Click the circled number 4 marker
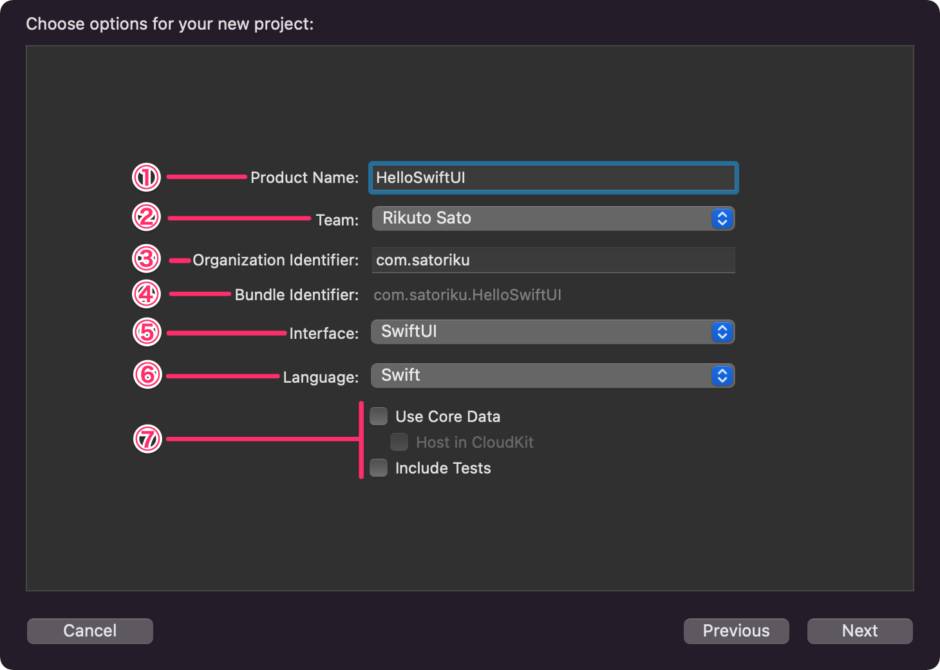The image size is (940, 670). [147, 294]
